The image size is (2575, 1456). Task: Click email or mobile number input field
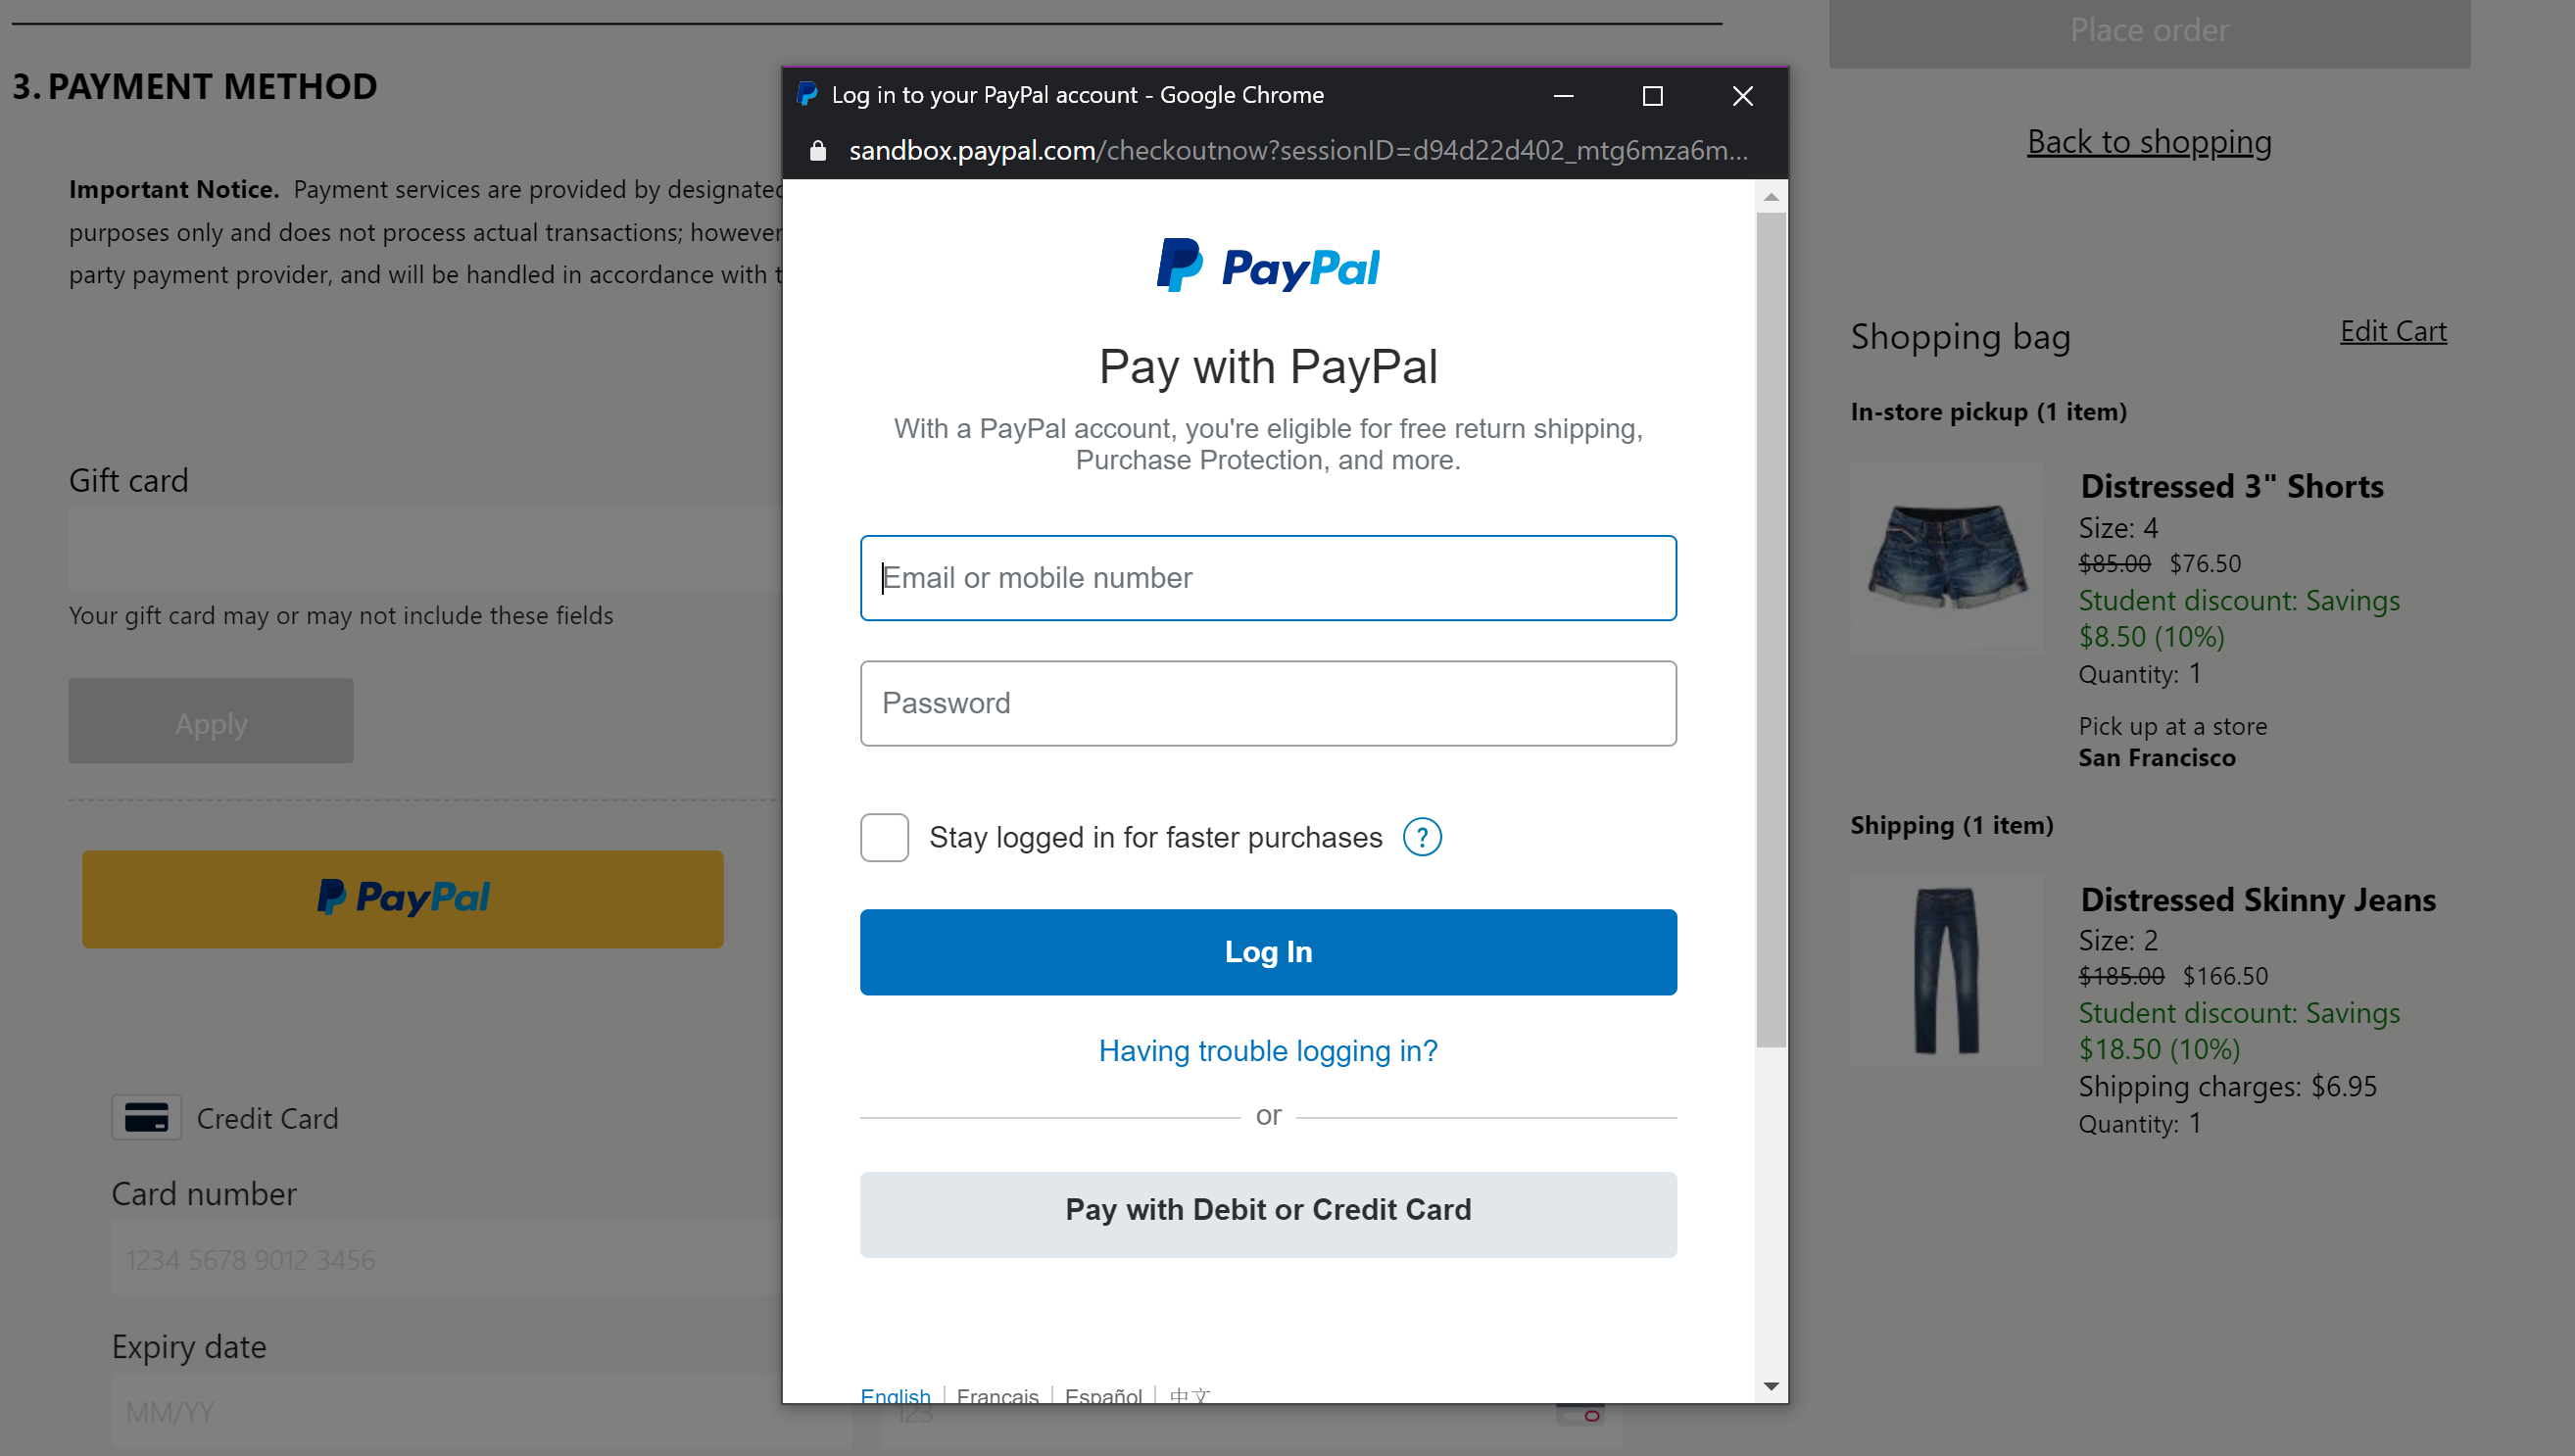(1268, 577)
